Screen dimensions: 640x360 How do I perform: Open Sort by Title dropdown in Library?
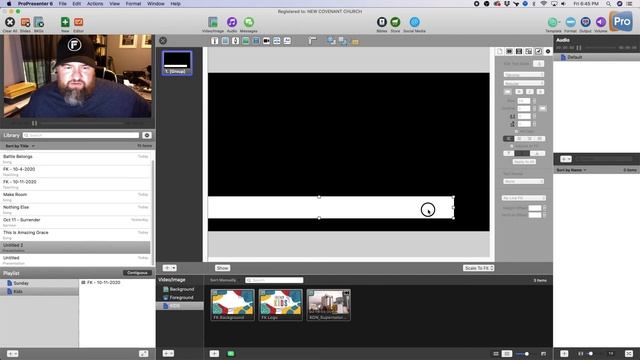(x=20, y=146)
